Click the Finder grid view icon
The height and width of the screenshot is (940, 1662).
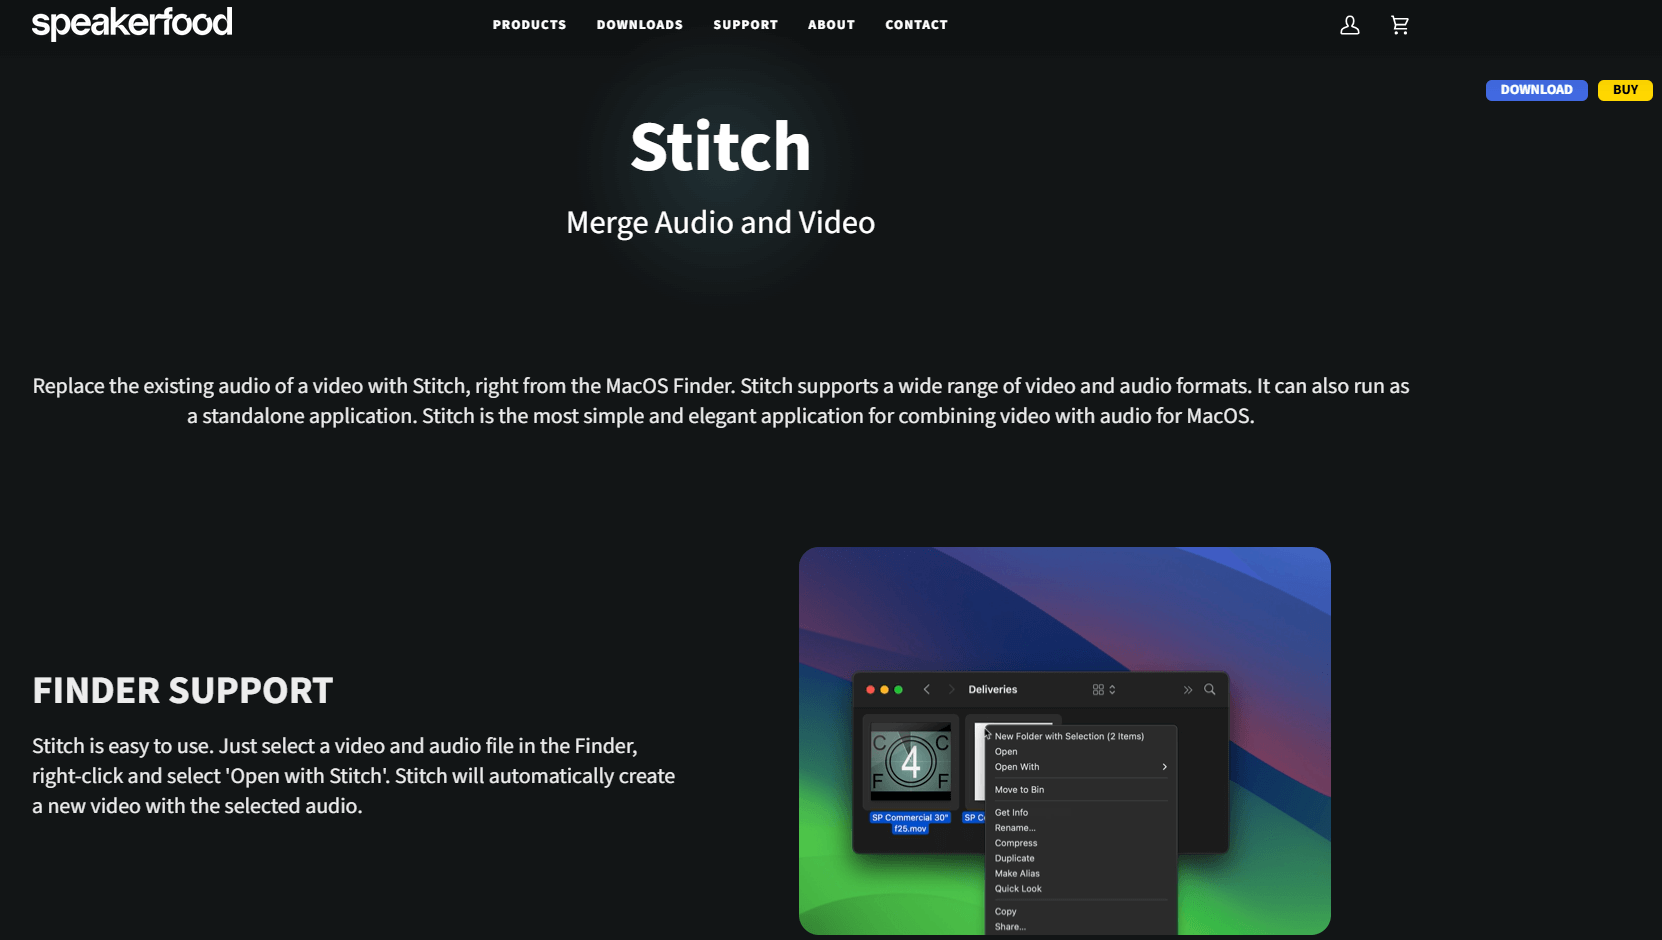[1099, 689]
